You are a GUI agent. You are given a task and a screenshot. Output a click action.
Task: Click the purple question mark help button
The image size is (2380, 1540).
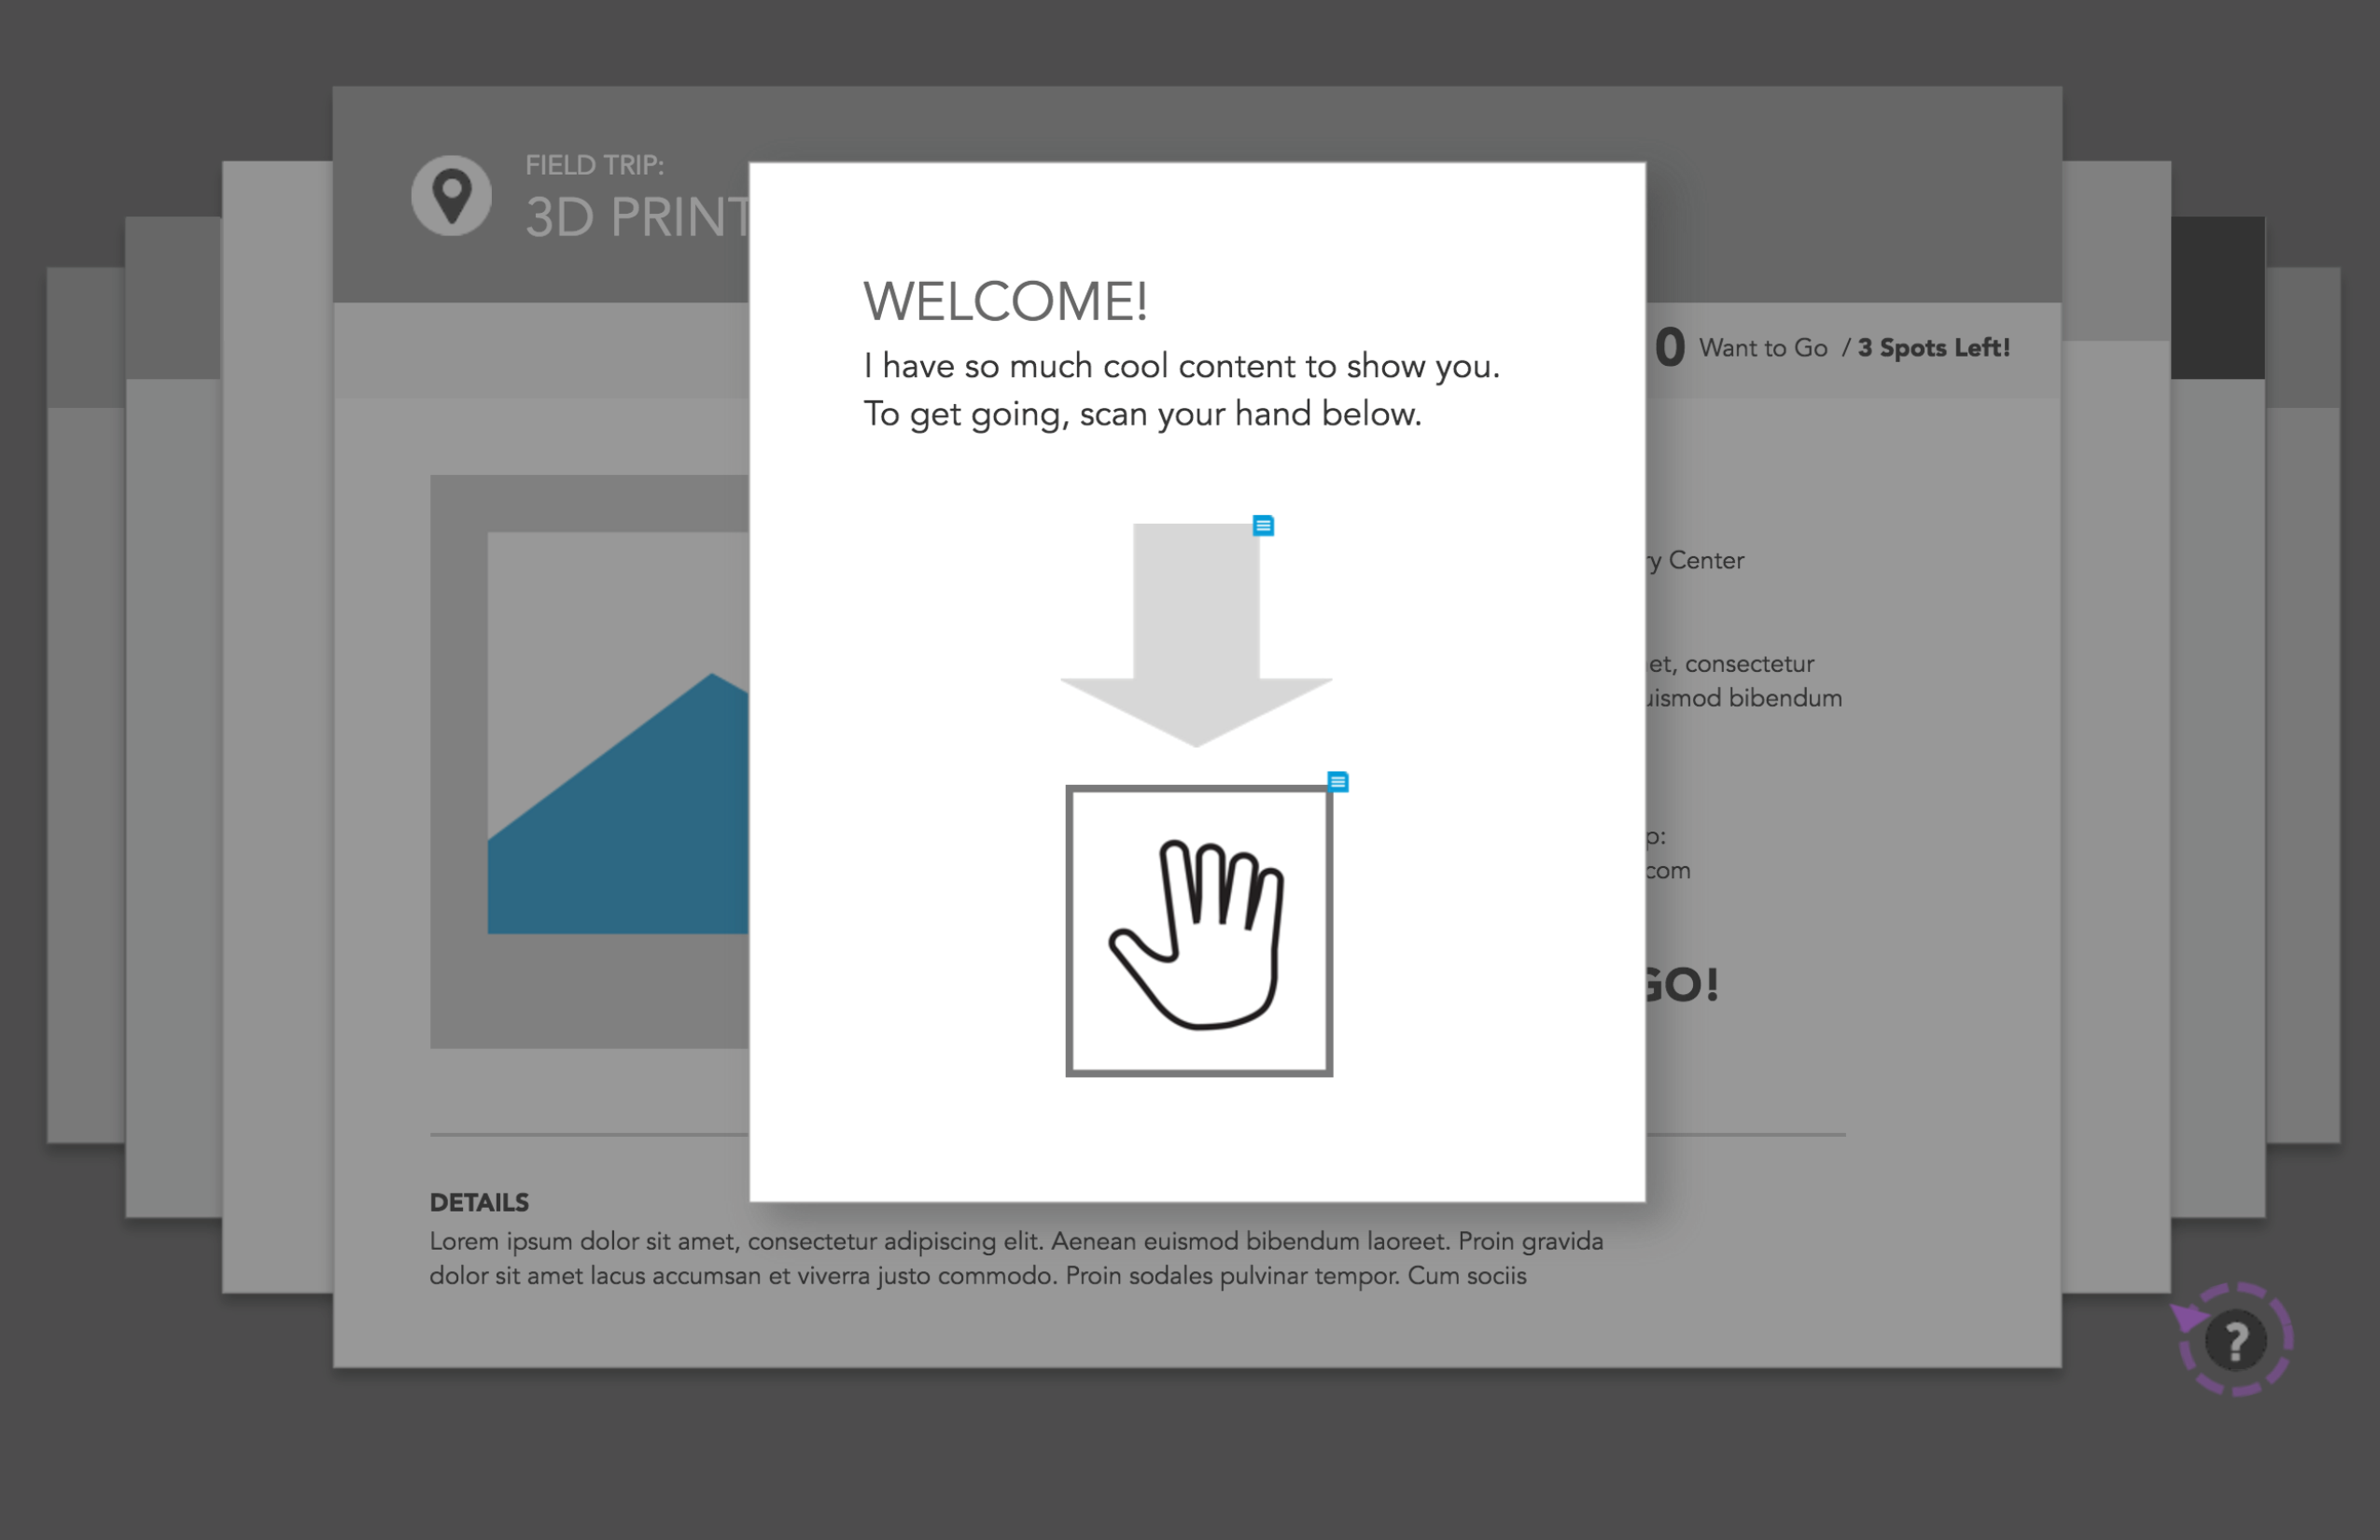2236,1340
